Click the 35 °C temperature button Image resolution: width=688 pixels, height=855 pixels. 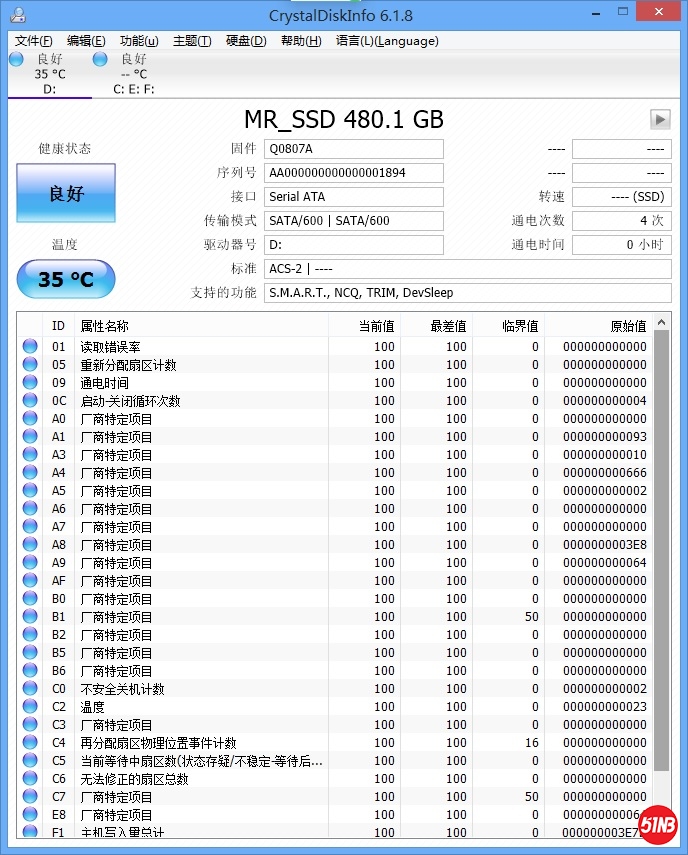coord(66,279)
